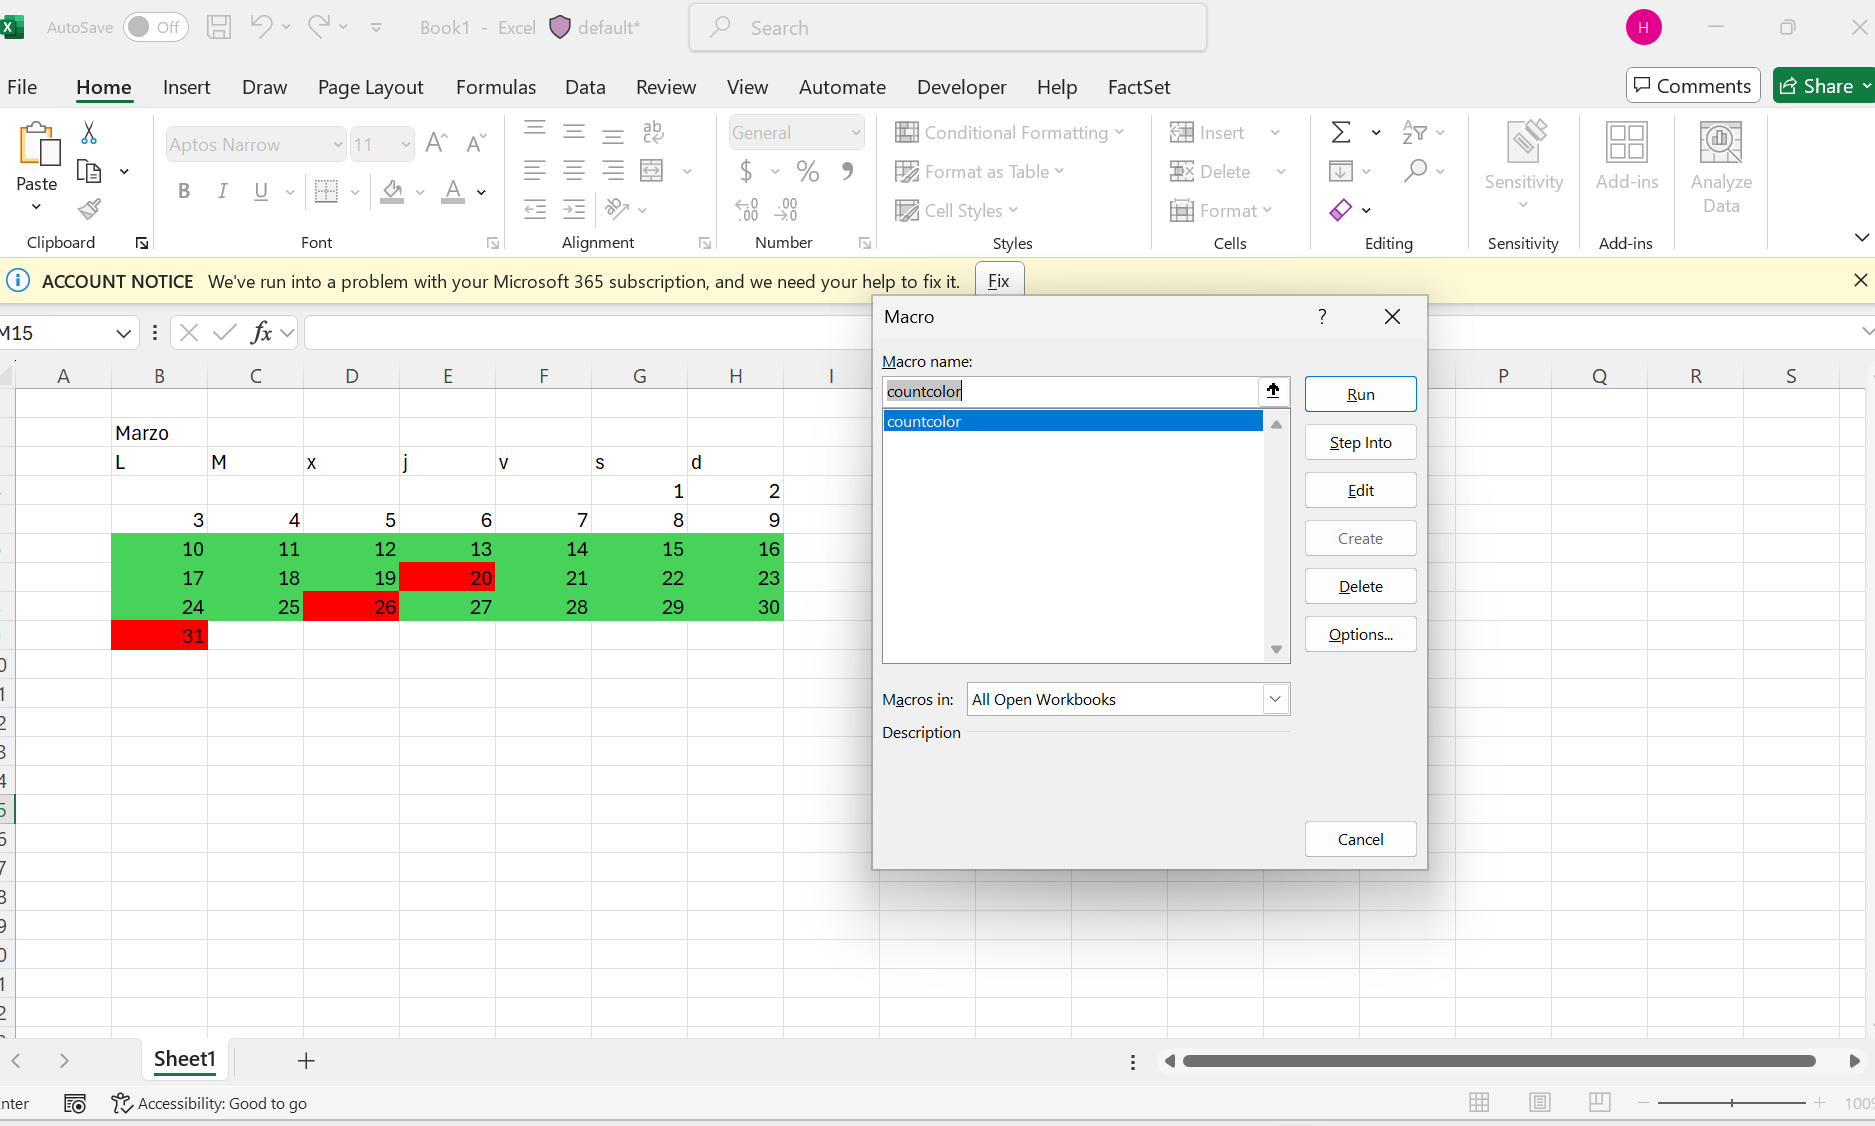Switch to the Formulas ribbon tab
The height and width of the screenshot is (1126, 1875).
point(495,87)
